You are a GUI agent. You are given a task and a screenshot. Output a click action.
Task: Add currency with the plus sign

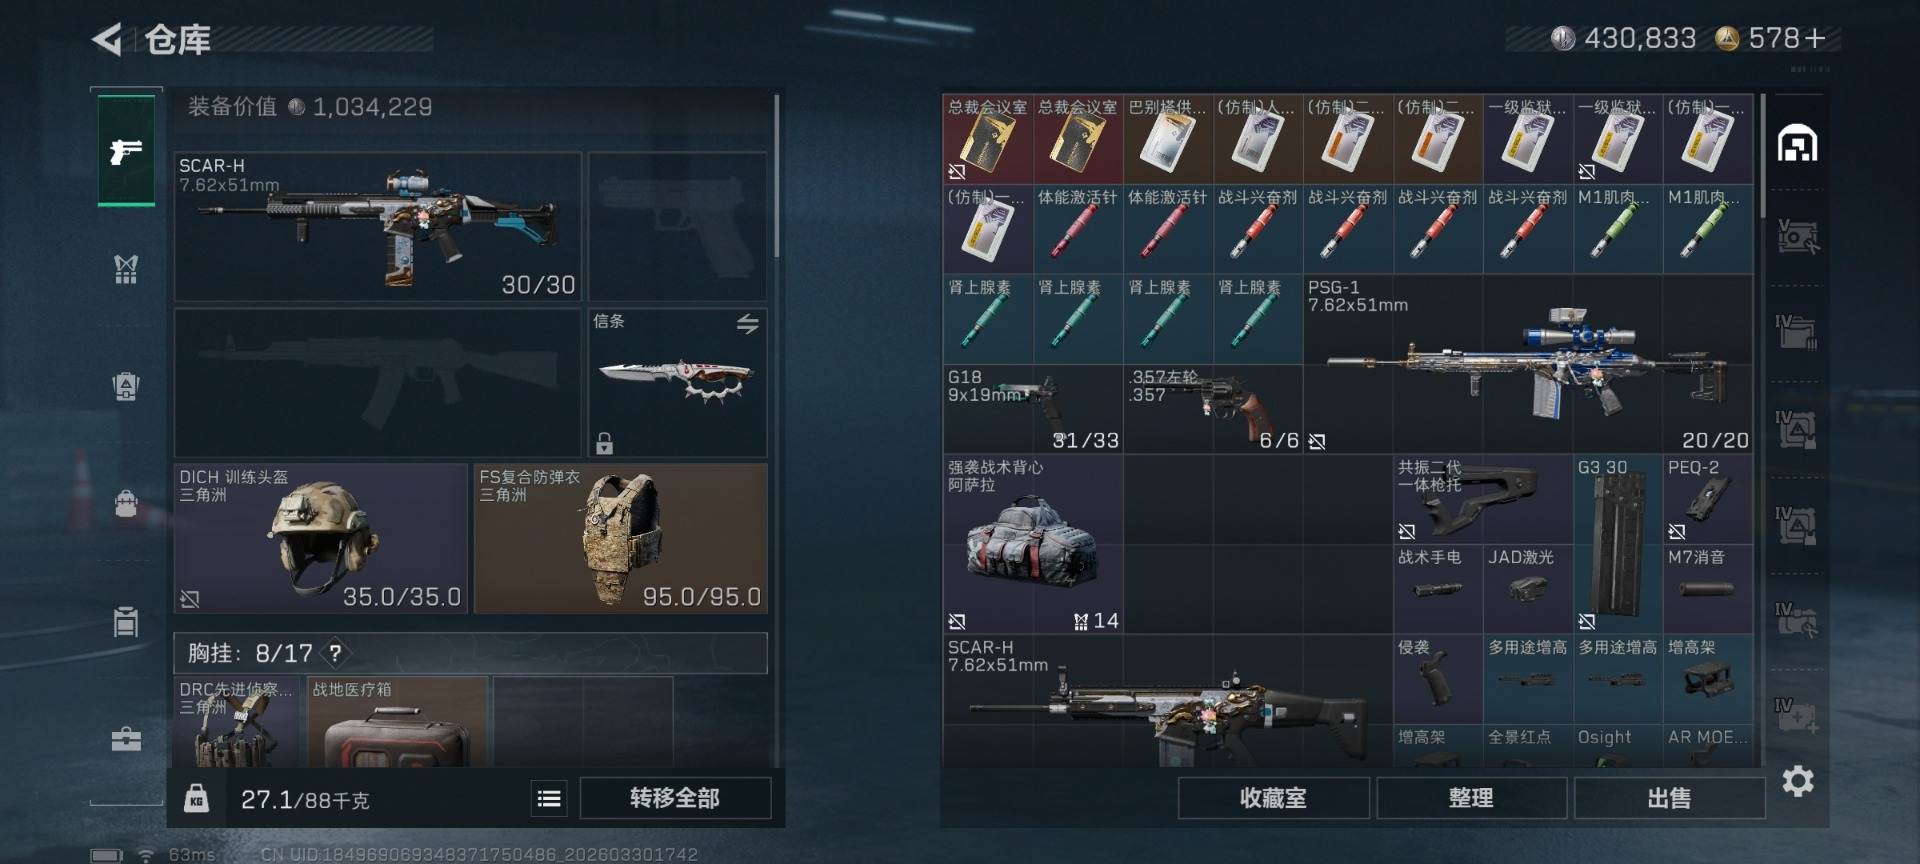coord(1815,38)
